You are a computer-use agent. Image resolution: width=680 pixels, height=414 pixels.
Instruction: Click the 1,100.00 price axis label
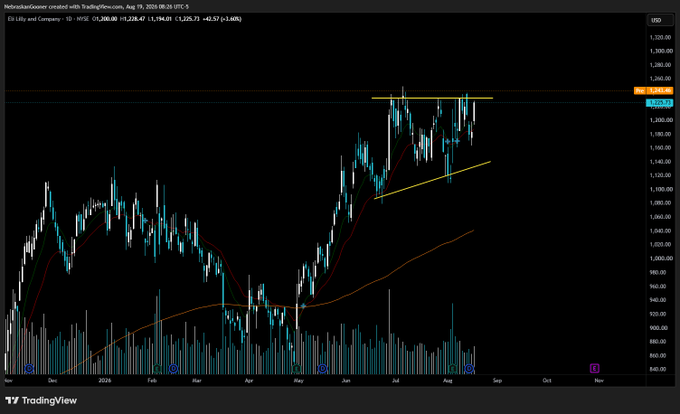660,189
